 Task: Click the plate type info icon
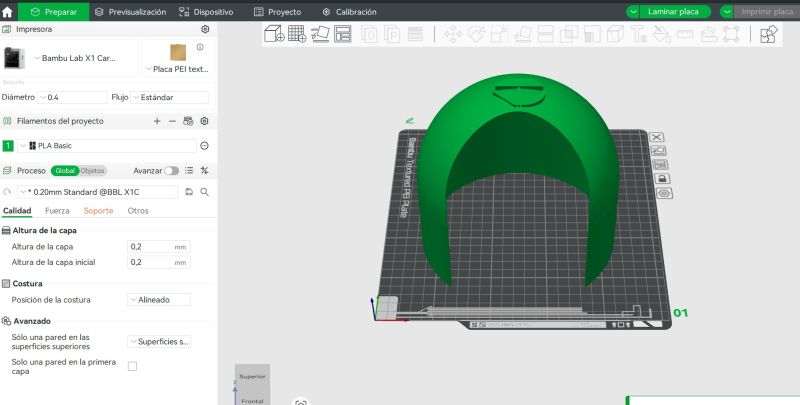pos(200,47)
